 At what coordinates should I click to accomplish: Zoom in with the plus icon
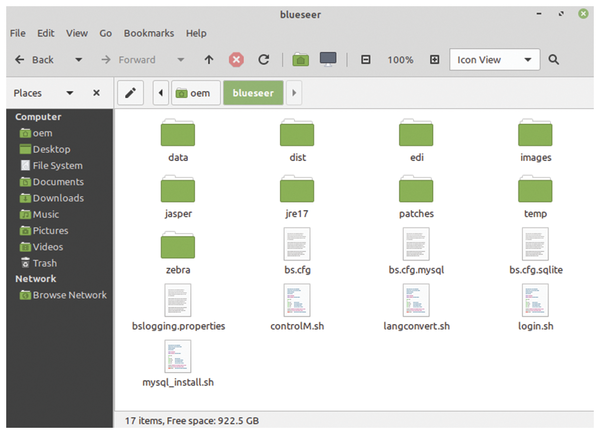pyautogui.click(x=435, y=60)
